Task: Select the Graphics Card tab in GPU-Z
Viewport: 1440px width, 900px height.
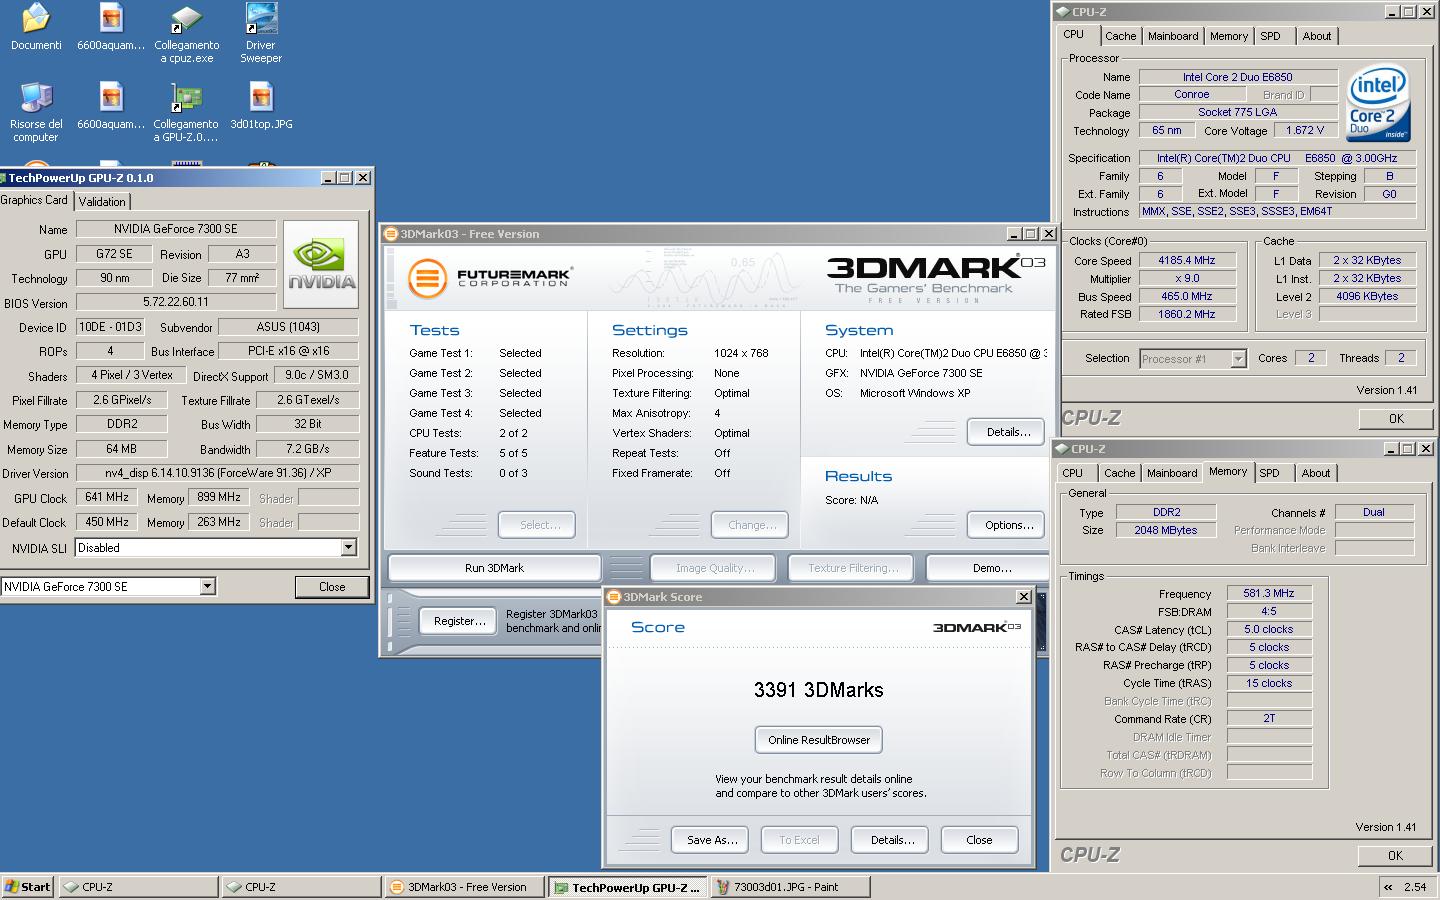Action: click(35, 200)
